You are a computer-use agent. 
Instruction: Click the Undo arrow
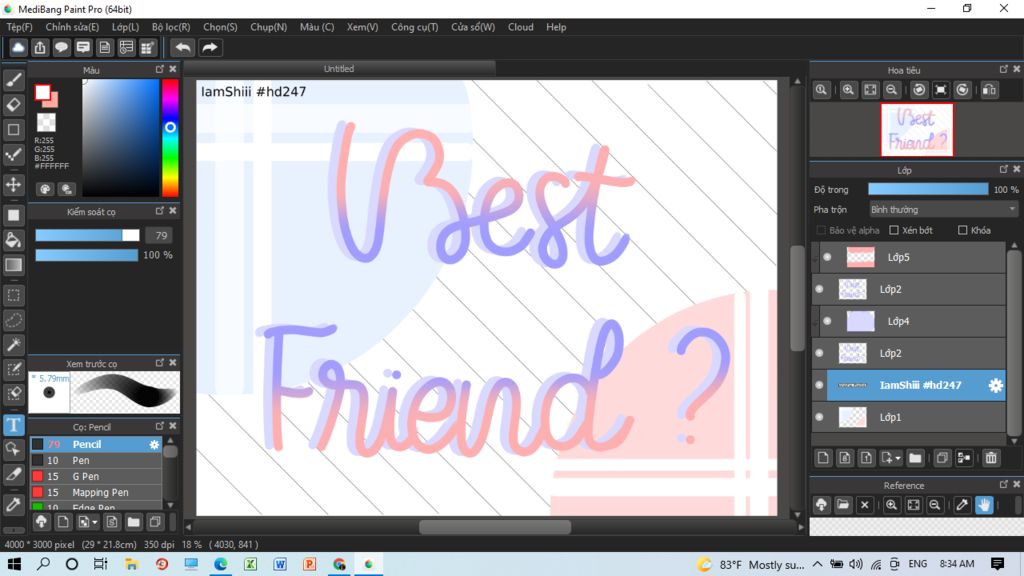point(183,48)
